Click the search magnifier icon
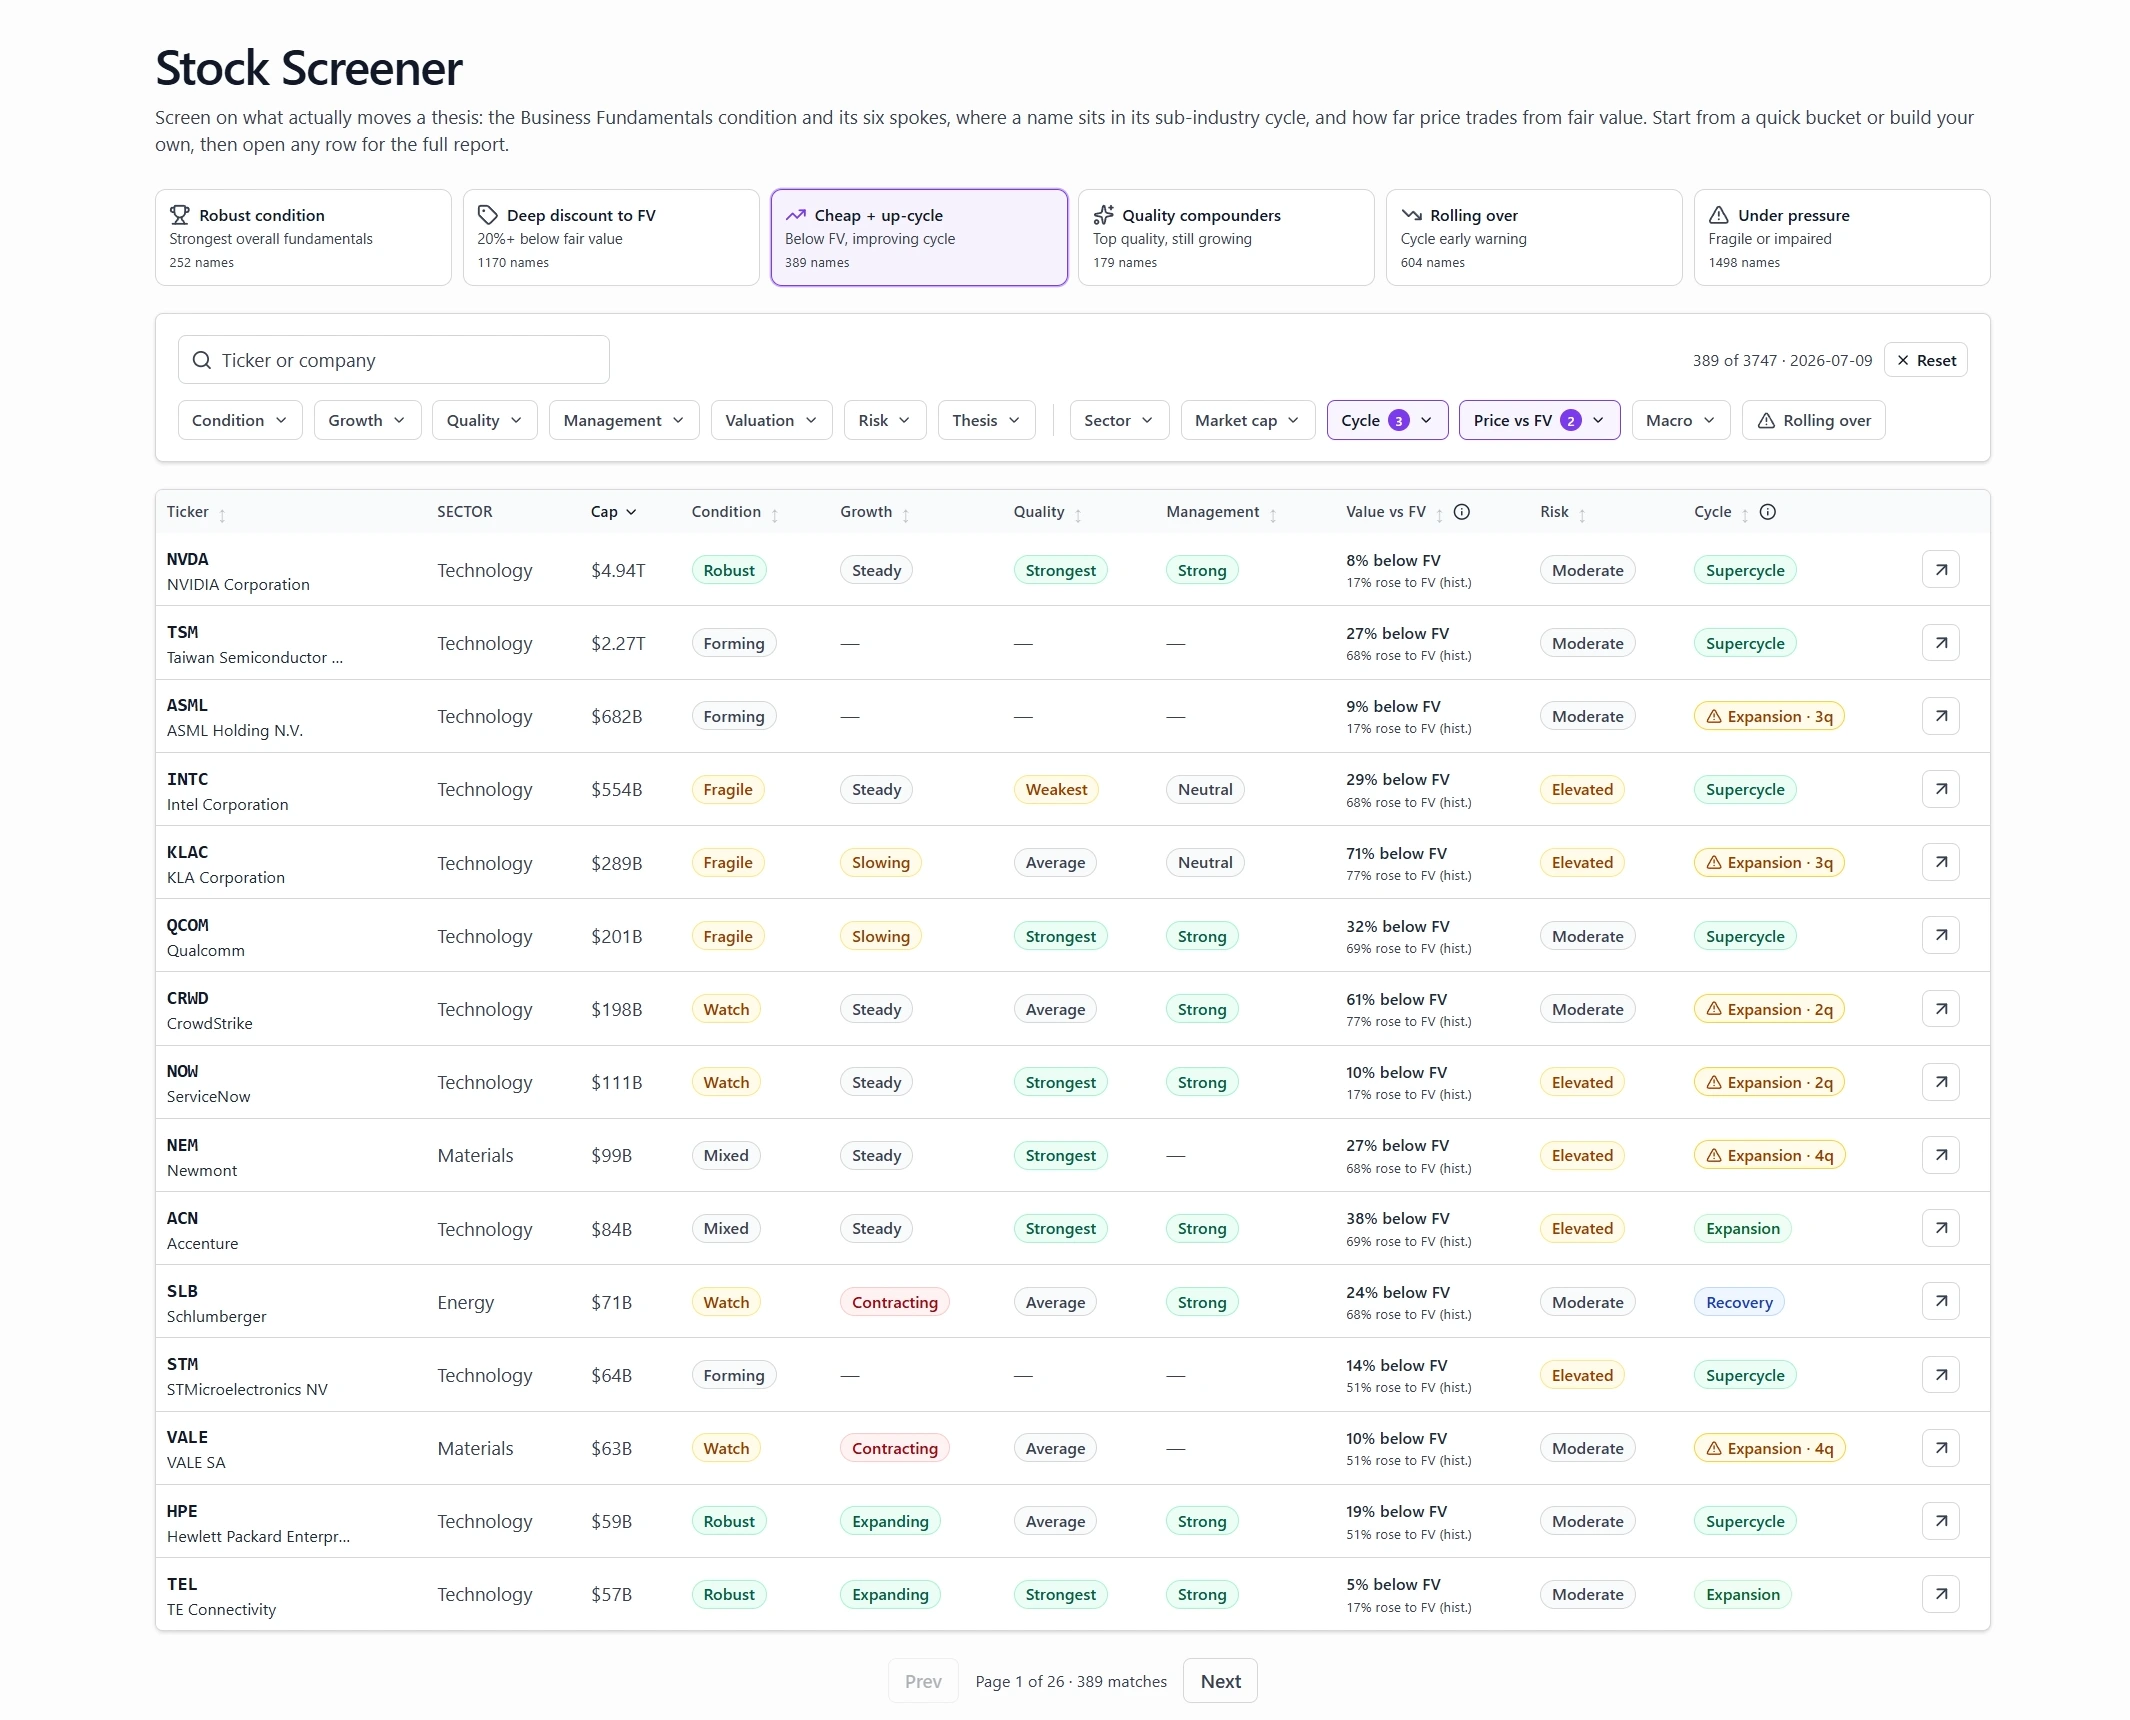 click(x=202, y=360)
